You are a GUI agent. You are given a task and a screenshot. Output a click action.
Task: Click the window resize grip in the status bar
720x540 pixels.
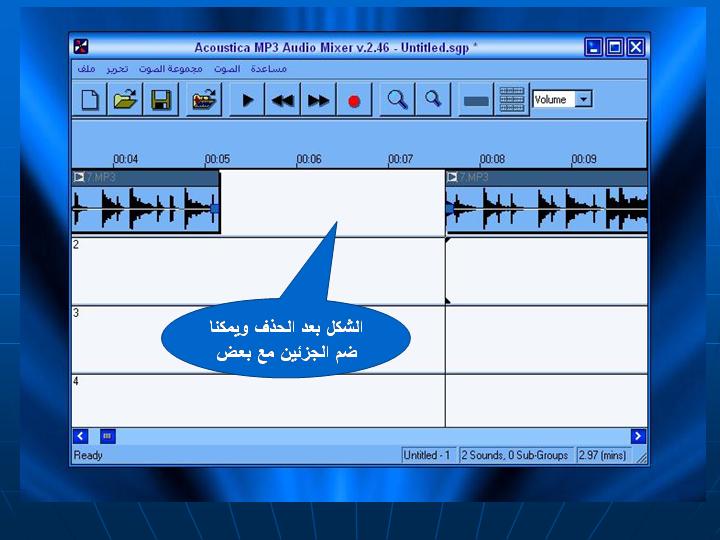pos(641,457)
